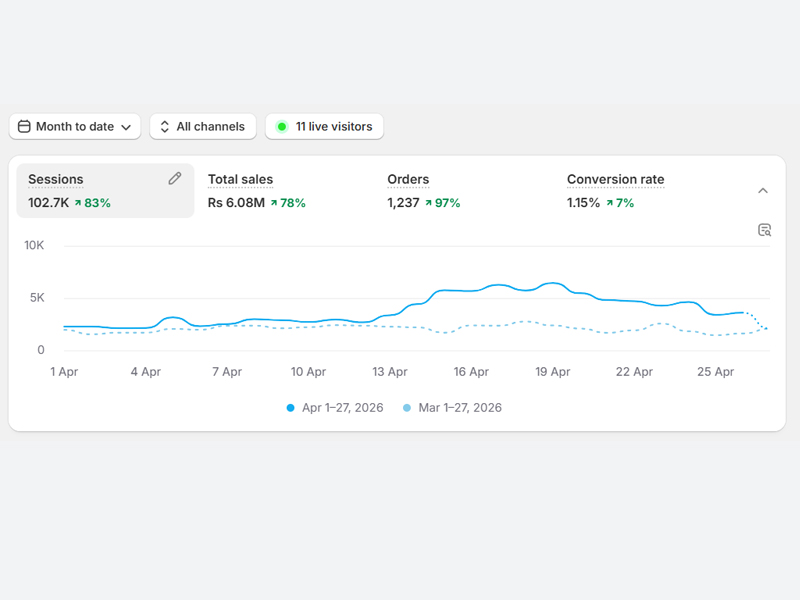Click the 13 Apr axis label
Image resolution: width=800 pixels, height=600 pixels.
(x=390, y=372)
